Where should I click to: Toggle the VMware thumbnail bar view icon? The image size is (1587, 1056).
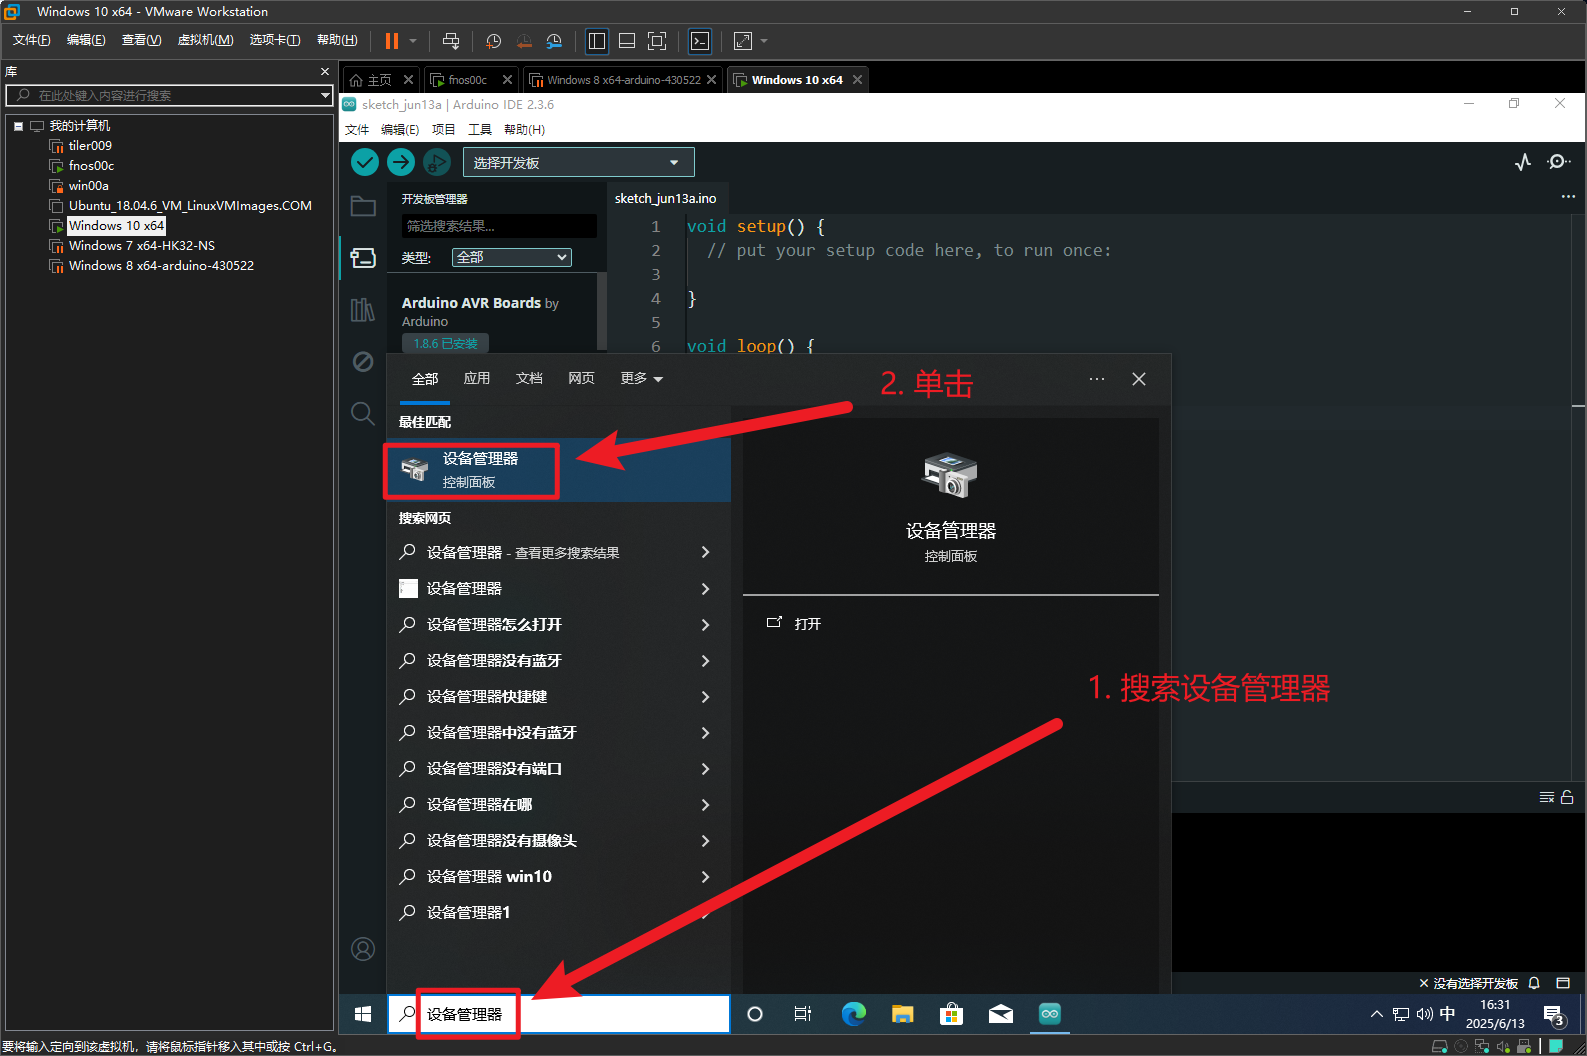click(627, 41)
